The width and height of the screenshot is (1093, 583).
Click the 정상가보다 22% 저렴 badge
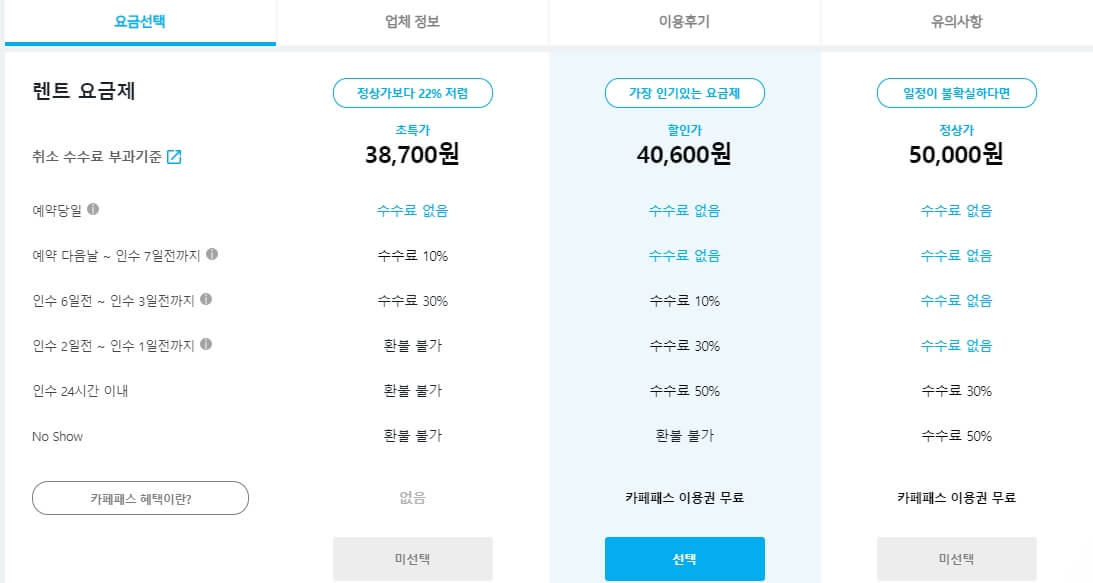tap(411, 93)
